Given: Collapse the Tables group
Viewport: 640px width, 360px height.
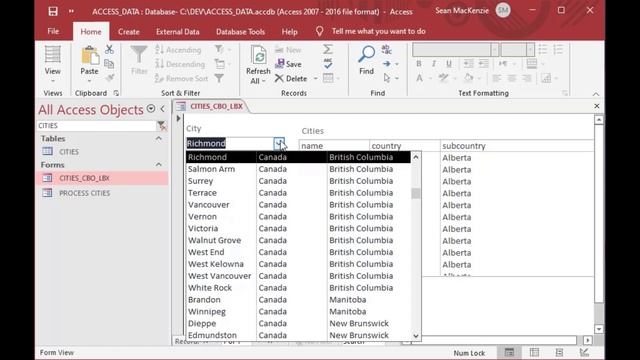Looking at the screenshot, I should (159, 139).
